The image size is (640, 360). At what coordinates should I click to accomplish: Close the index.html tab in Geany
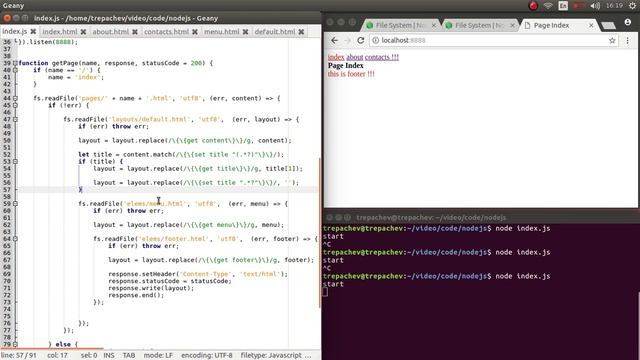pos(83,31)
